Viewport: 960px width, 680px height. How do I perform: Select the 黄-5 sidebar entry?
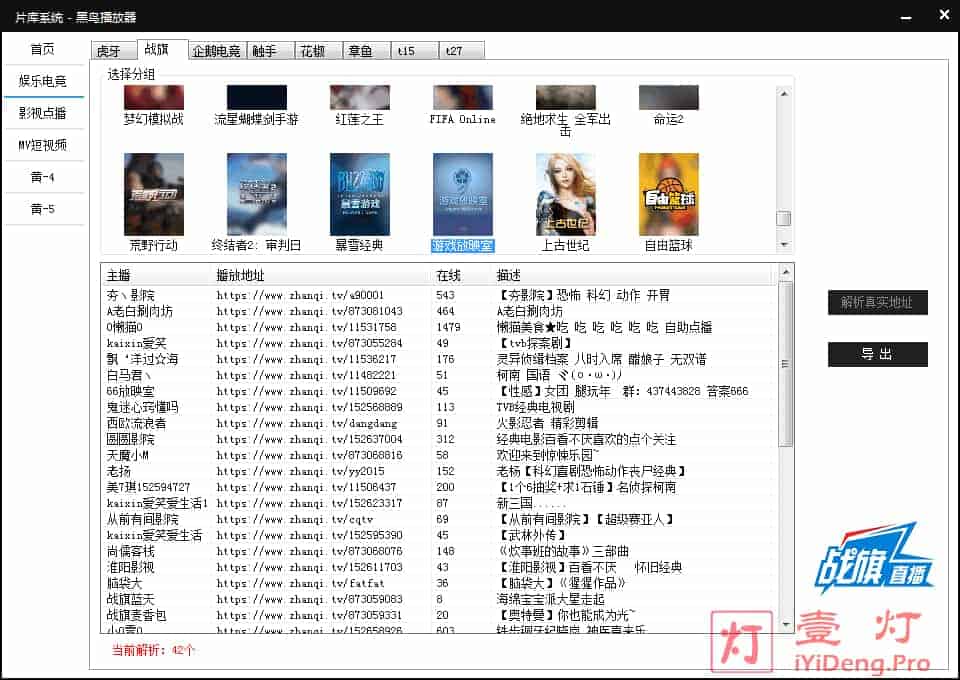(43, 209)
